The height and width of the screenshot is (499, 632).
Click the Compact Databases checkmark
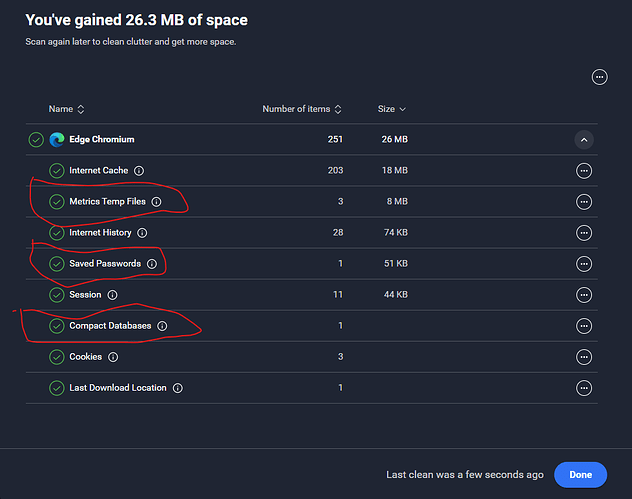click(57, 326)
